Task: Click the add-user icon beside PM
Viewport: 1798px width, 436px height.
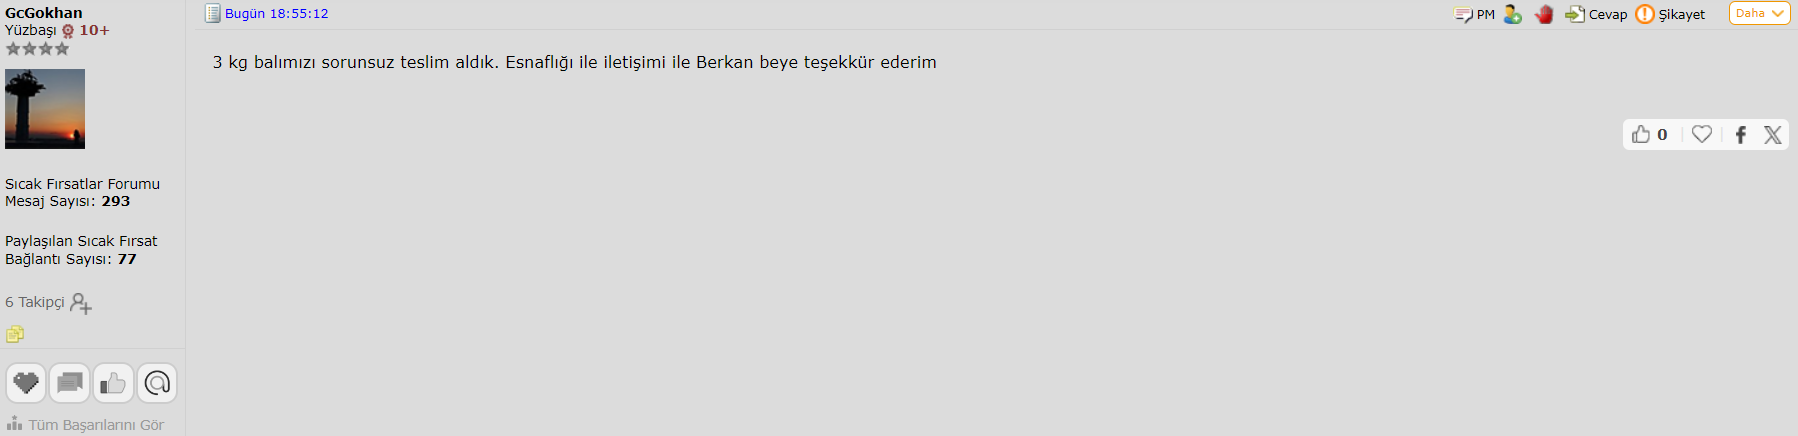Action: pyautogui.click(x=1513, y=14)
